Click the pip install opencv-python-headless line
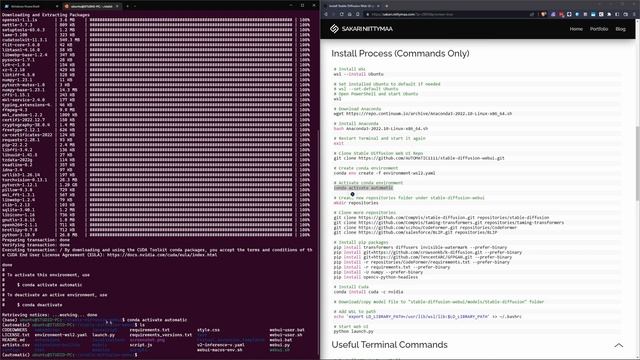Screen dimensions: 640x360 (376, 277)
